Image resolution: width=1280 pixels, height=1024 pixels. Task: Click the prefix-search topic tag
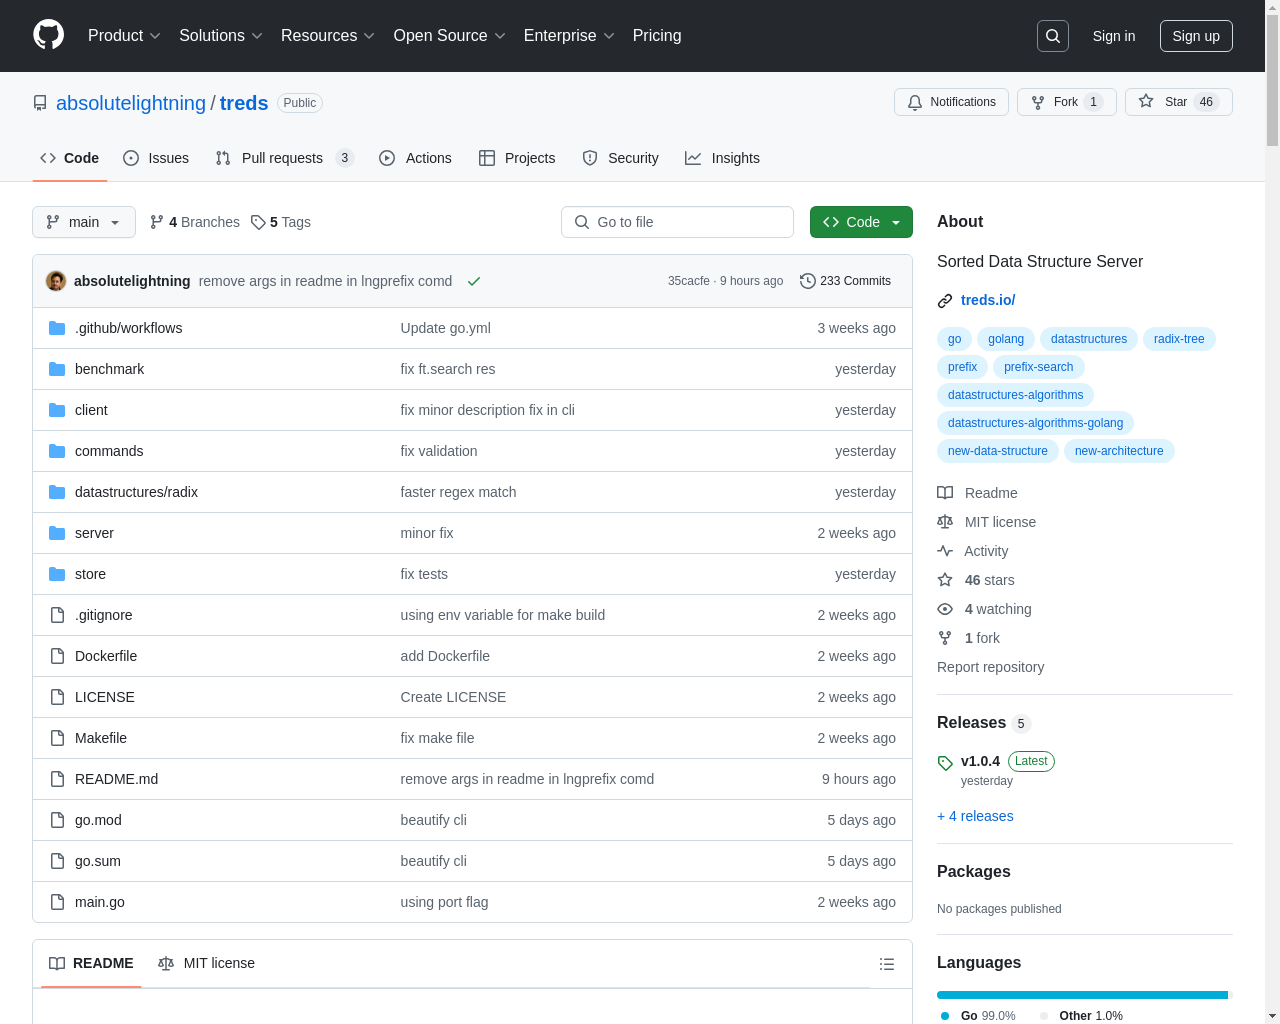click(x=1038, y=367)
